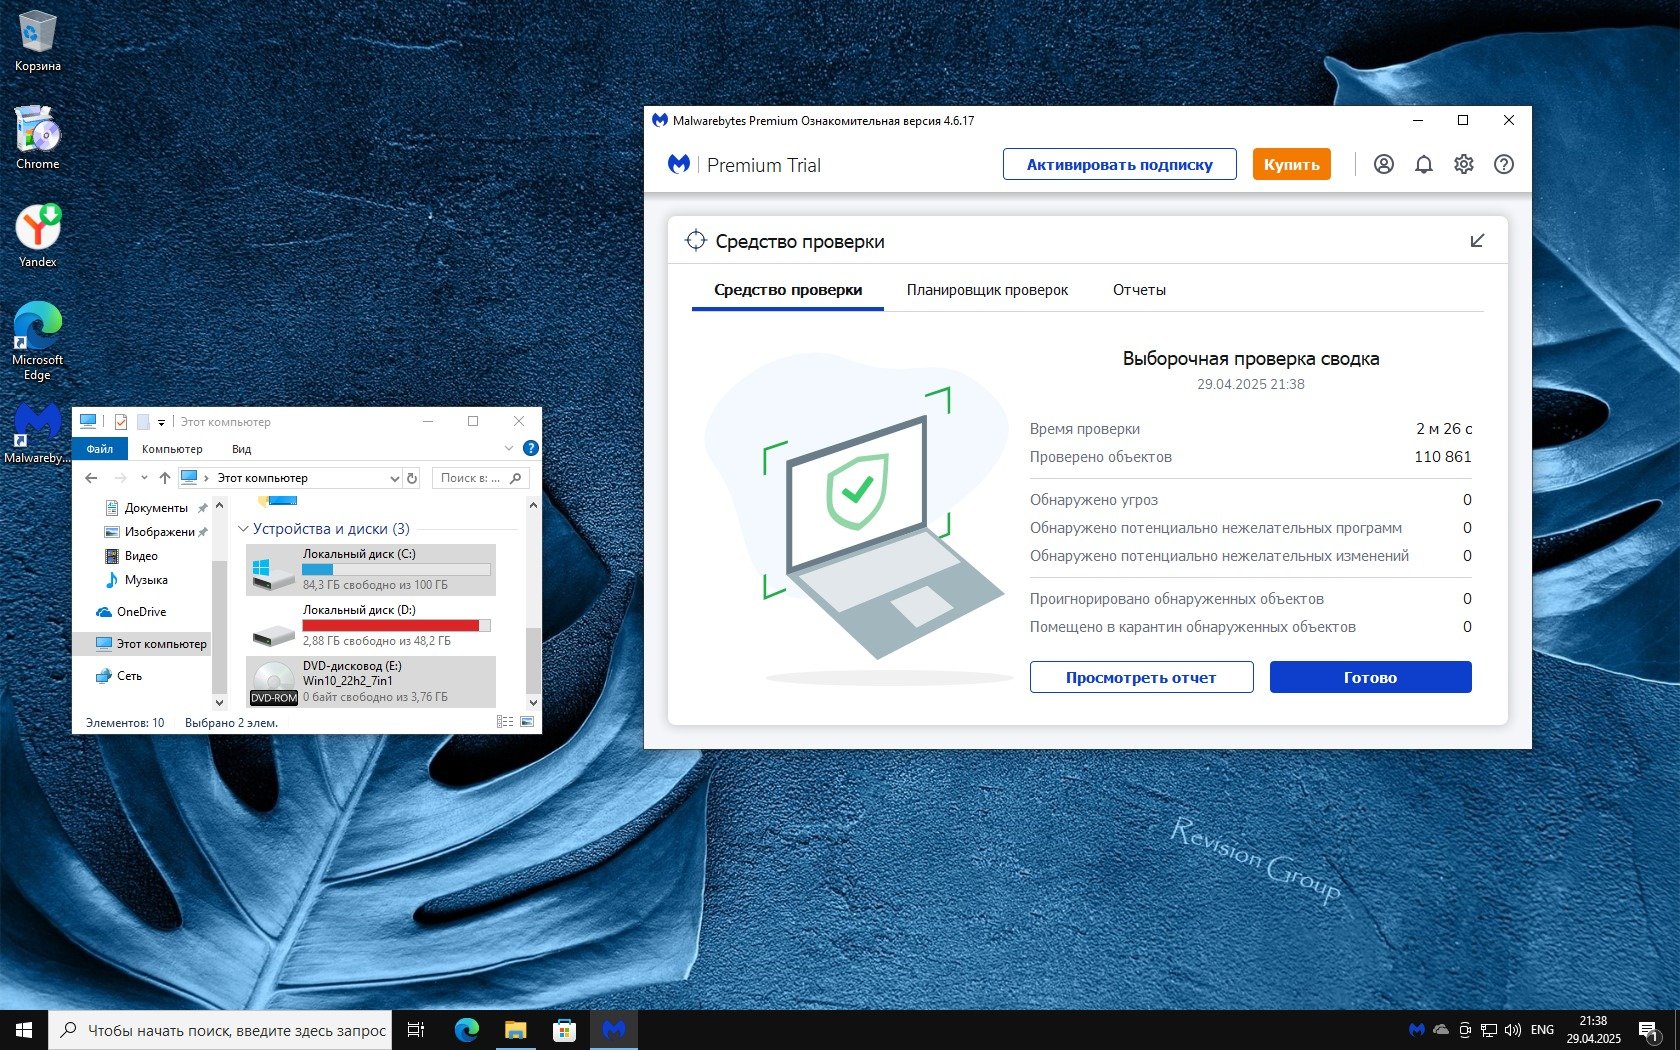Switch to the Scan Scheduler tab

click(x=987, y=290)
